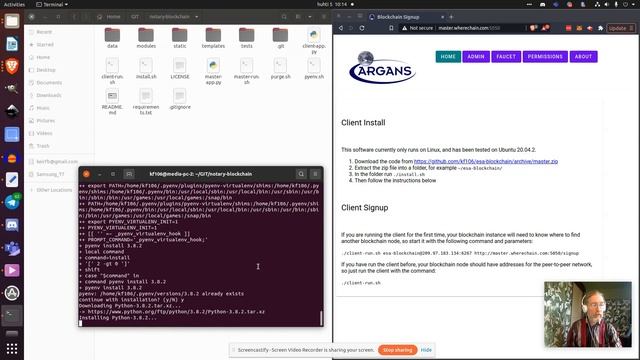Hide the Screencastify sharing bar

tap(426, 350)
